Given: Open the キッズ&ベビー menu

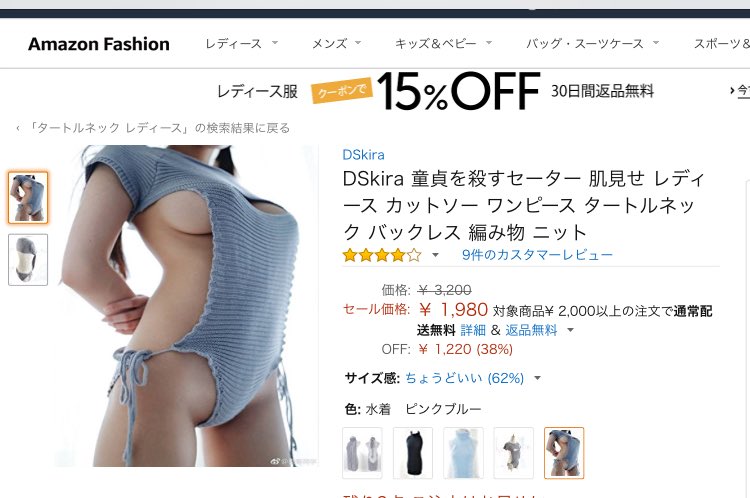Looking at the screenshot, I should [443, 44].
